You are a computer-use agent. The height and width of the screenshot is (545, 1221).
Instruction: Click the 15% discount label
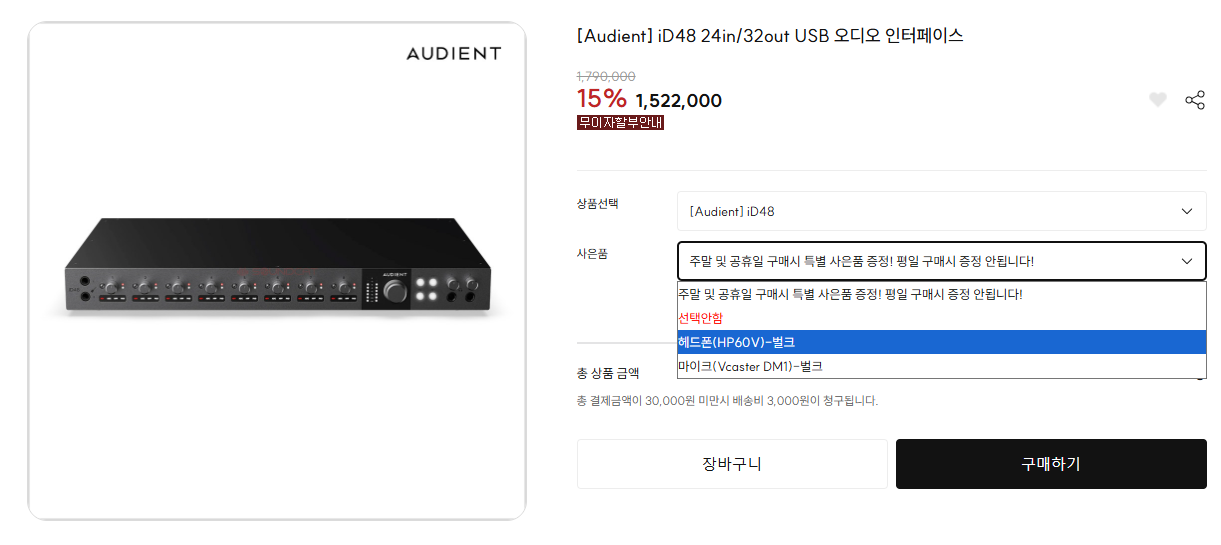point(601,99)
